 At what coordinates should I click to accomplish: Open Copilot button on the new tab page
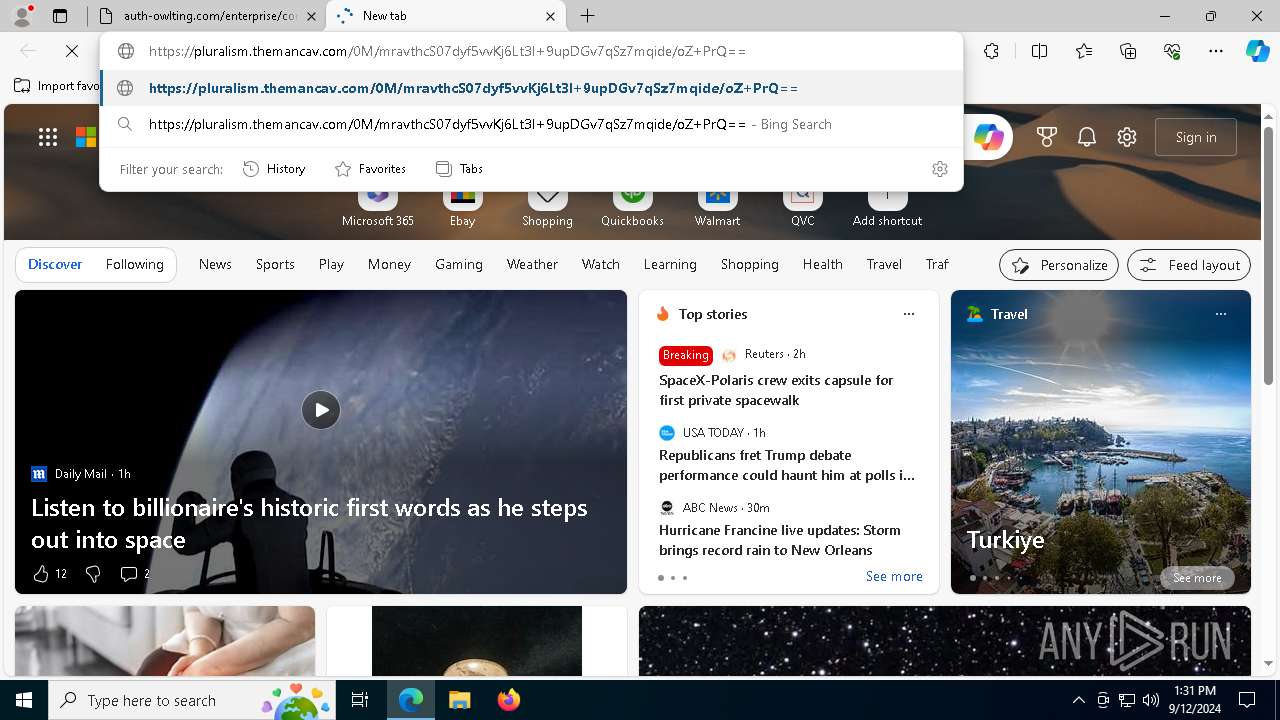point(988,137)
